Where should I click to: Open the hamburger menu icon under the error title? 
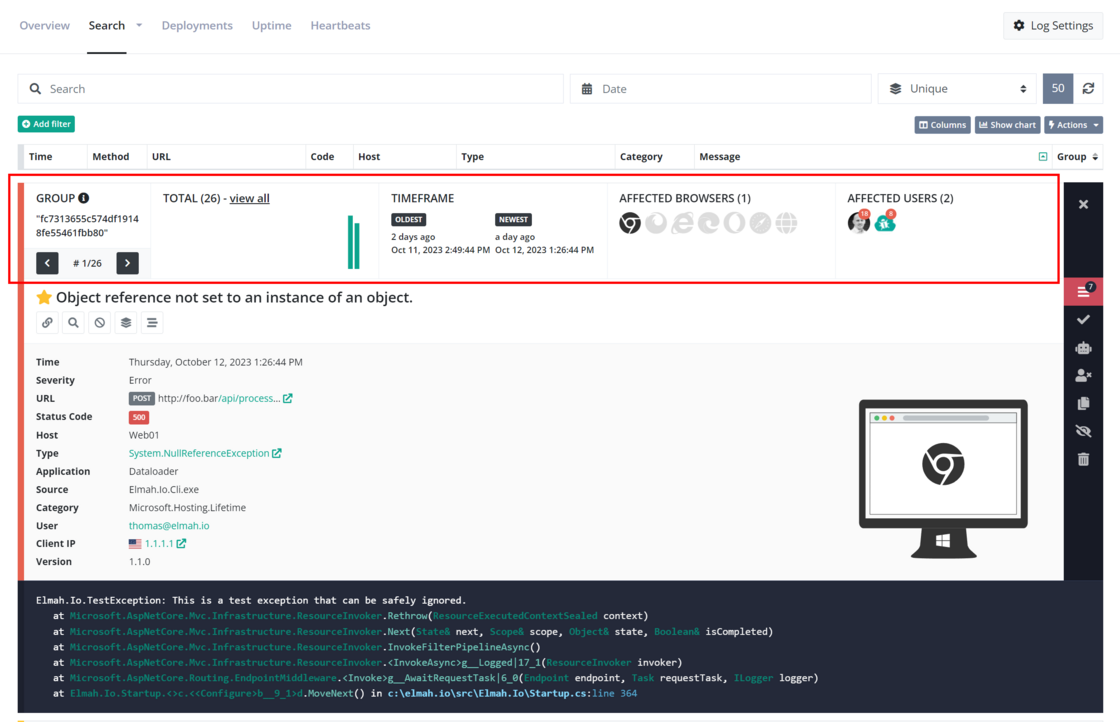point(152,323)
